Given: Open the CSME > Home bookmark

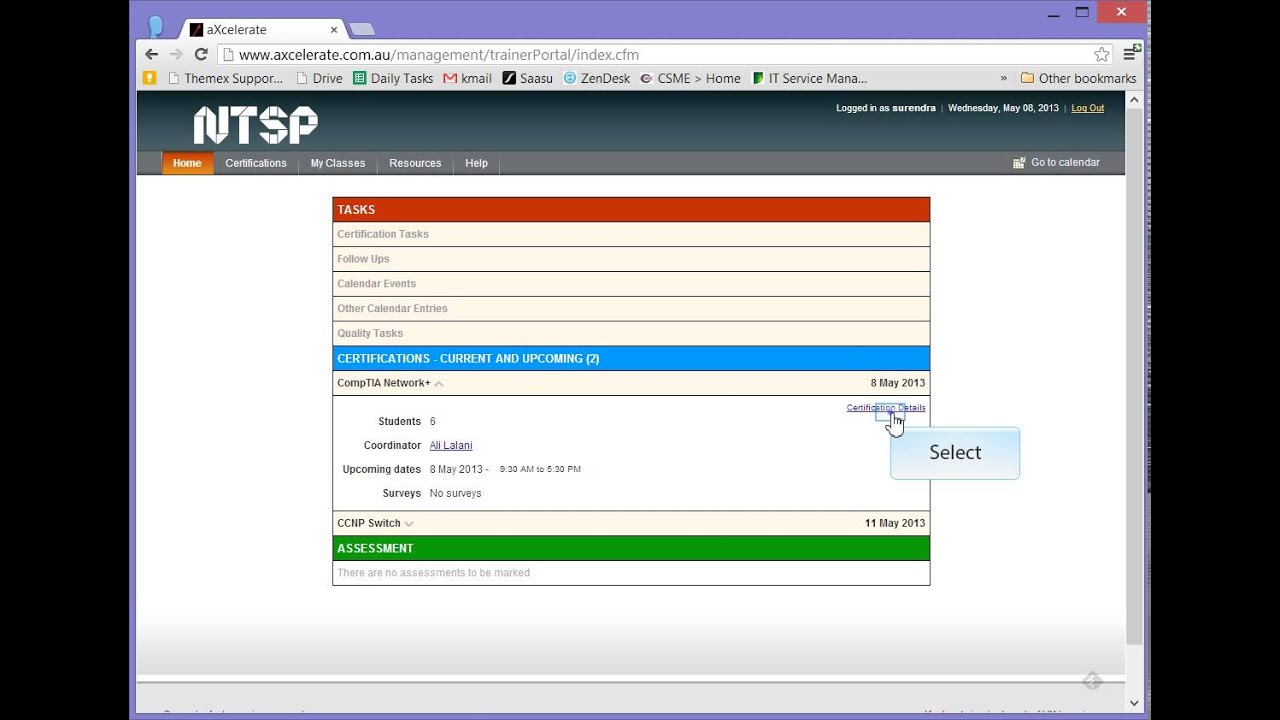Looking at the screenshot, I should tap(691, 78).
